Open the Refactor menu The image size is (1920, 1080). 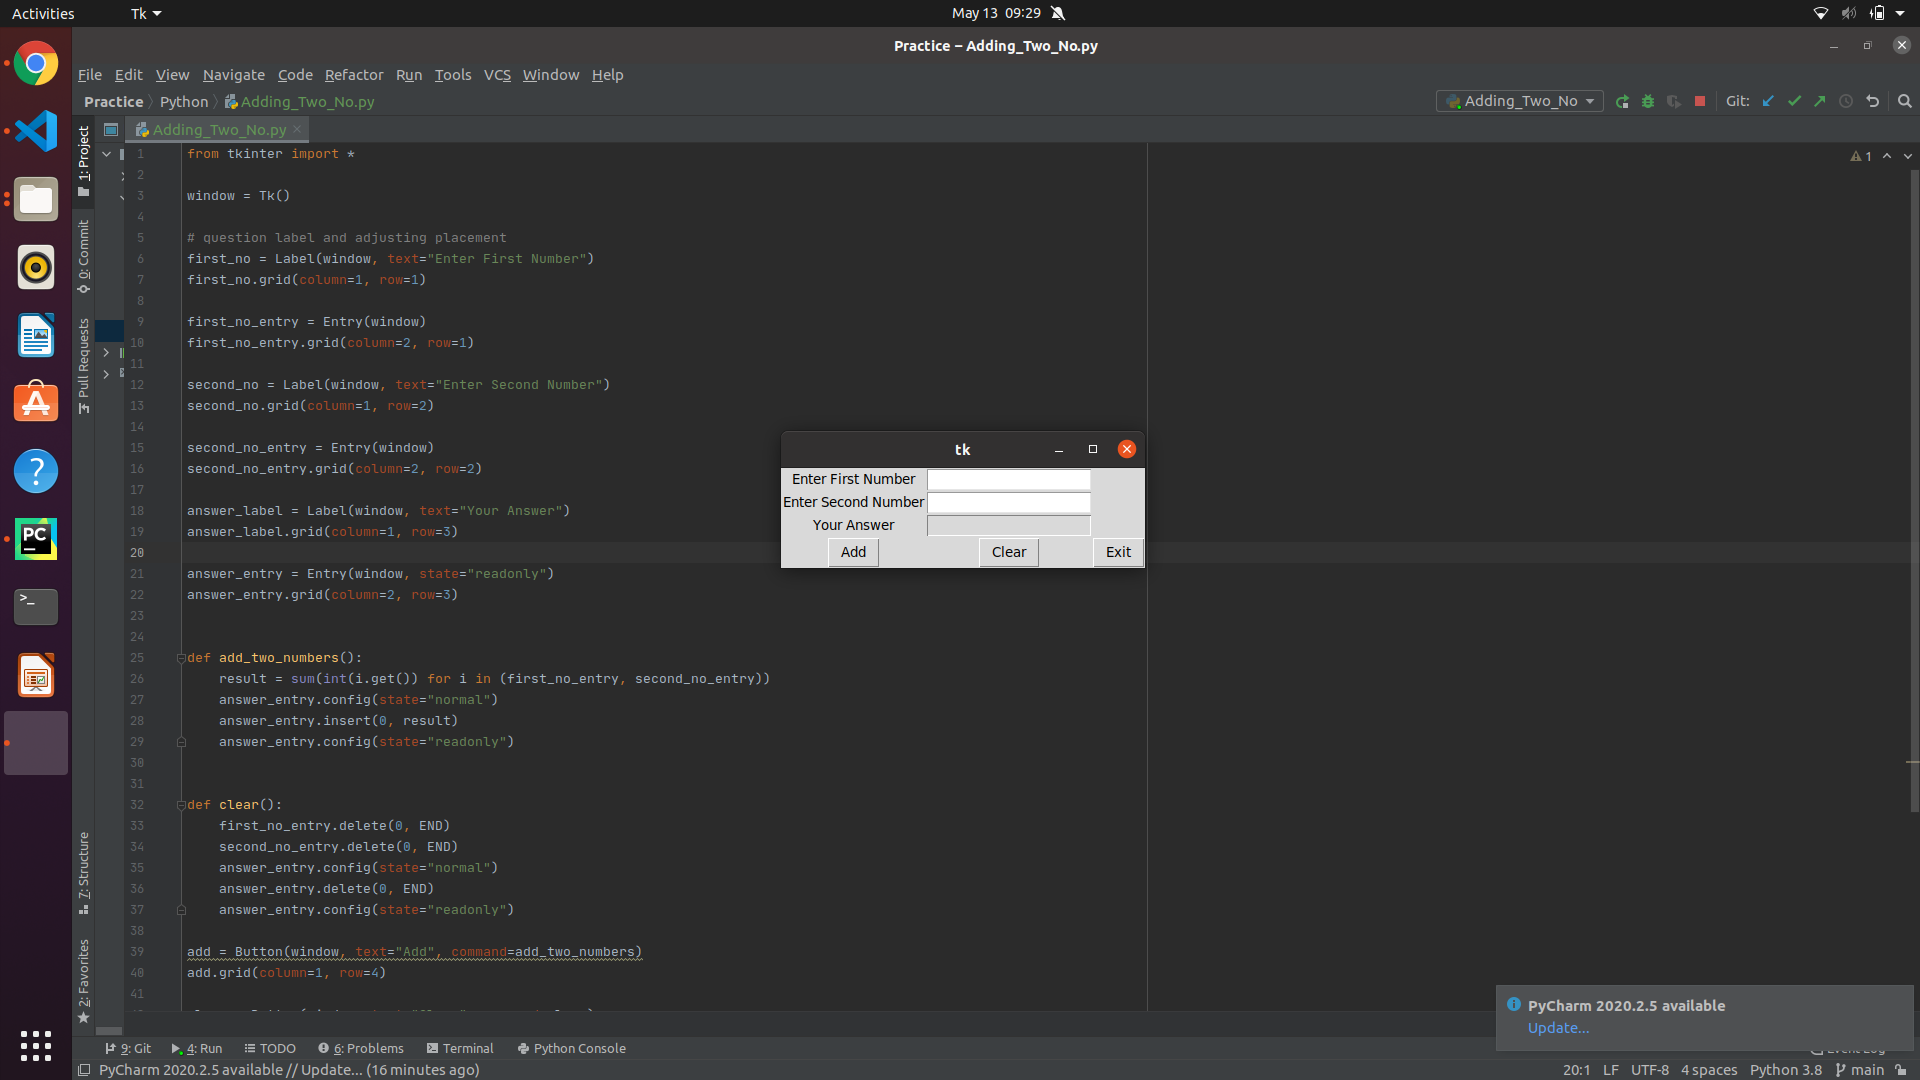click(x=353, y=75)
